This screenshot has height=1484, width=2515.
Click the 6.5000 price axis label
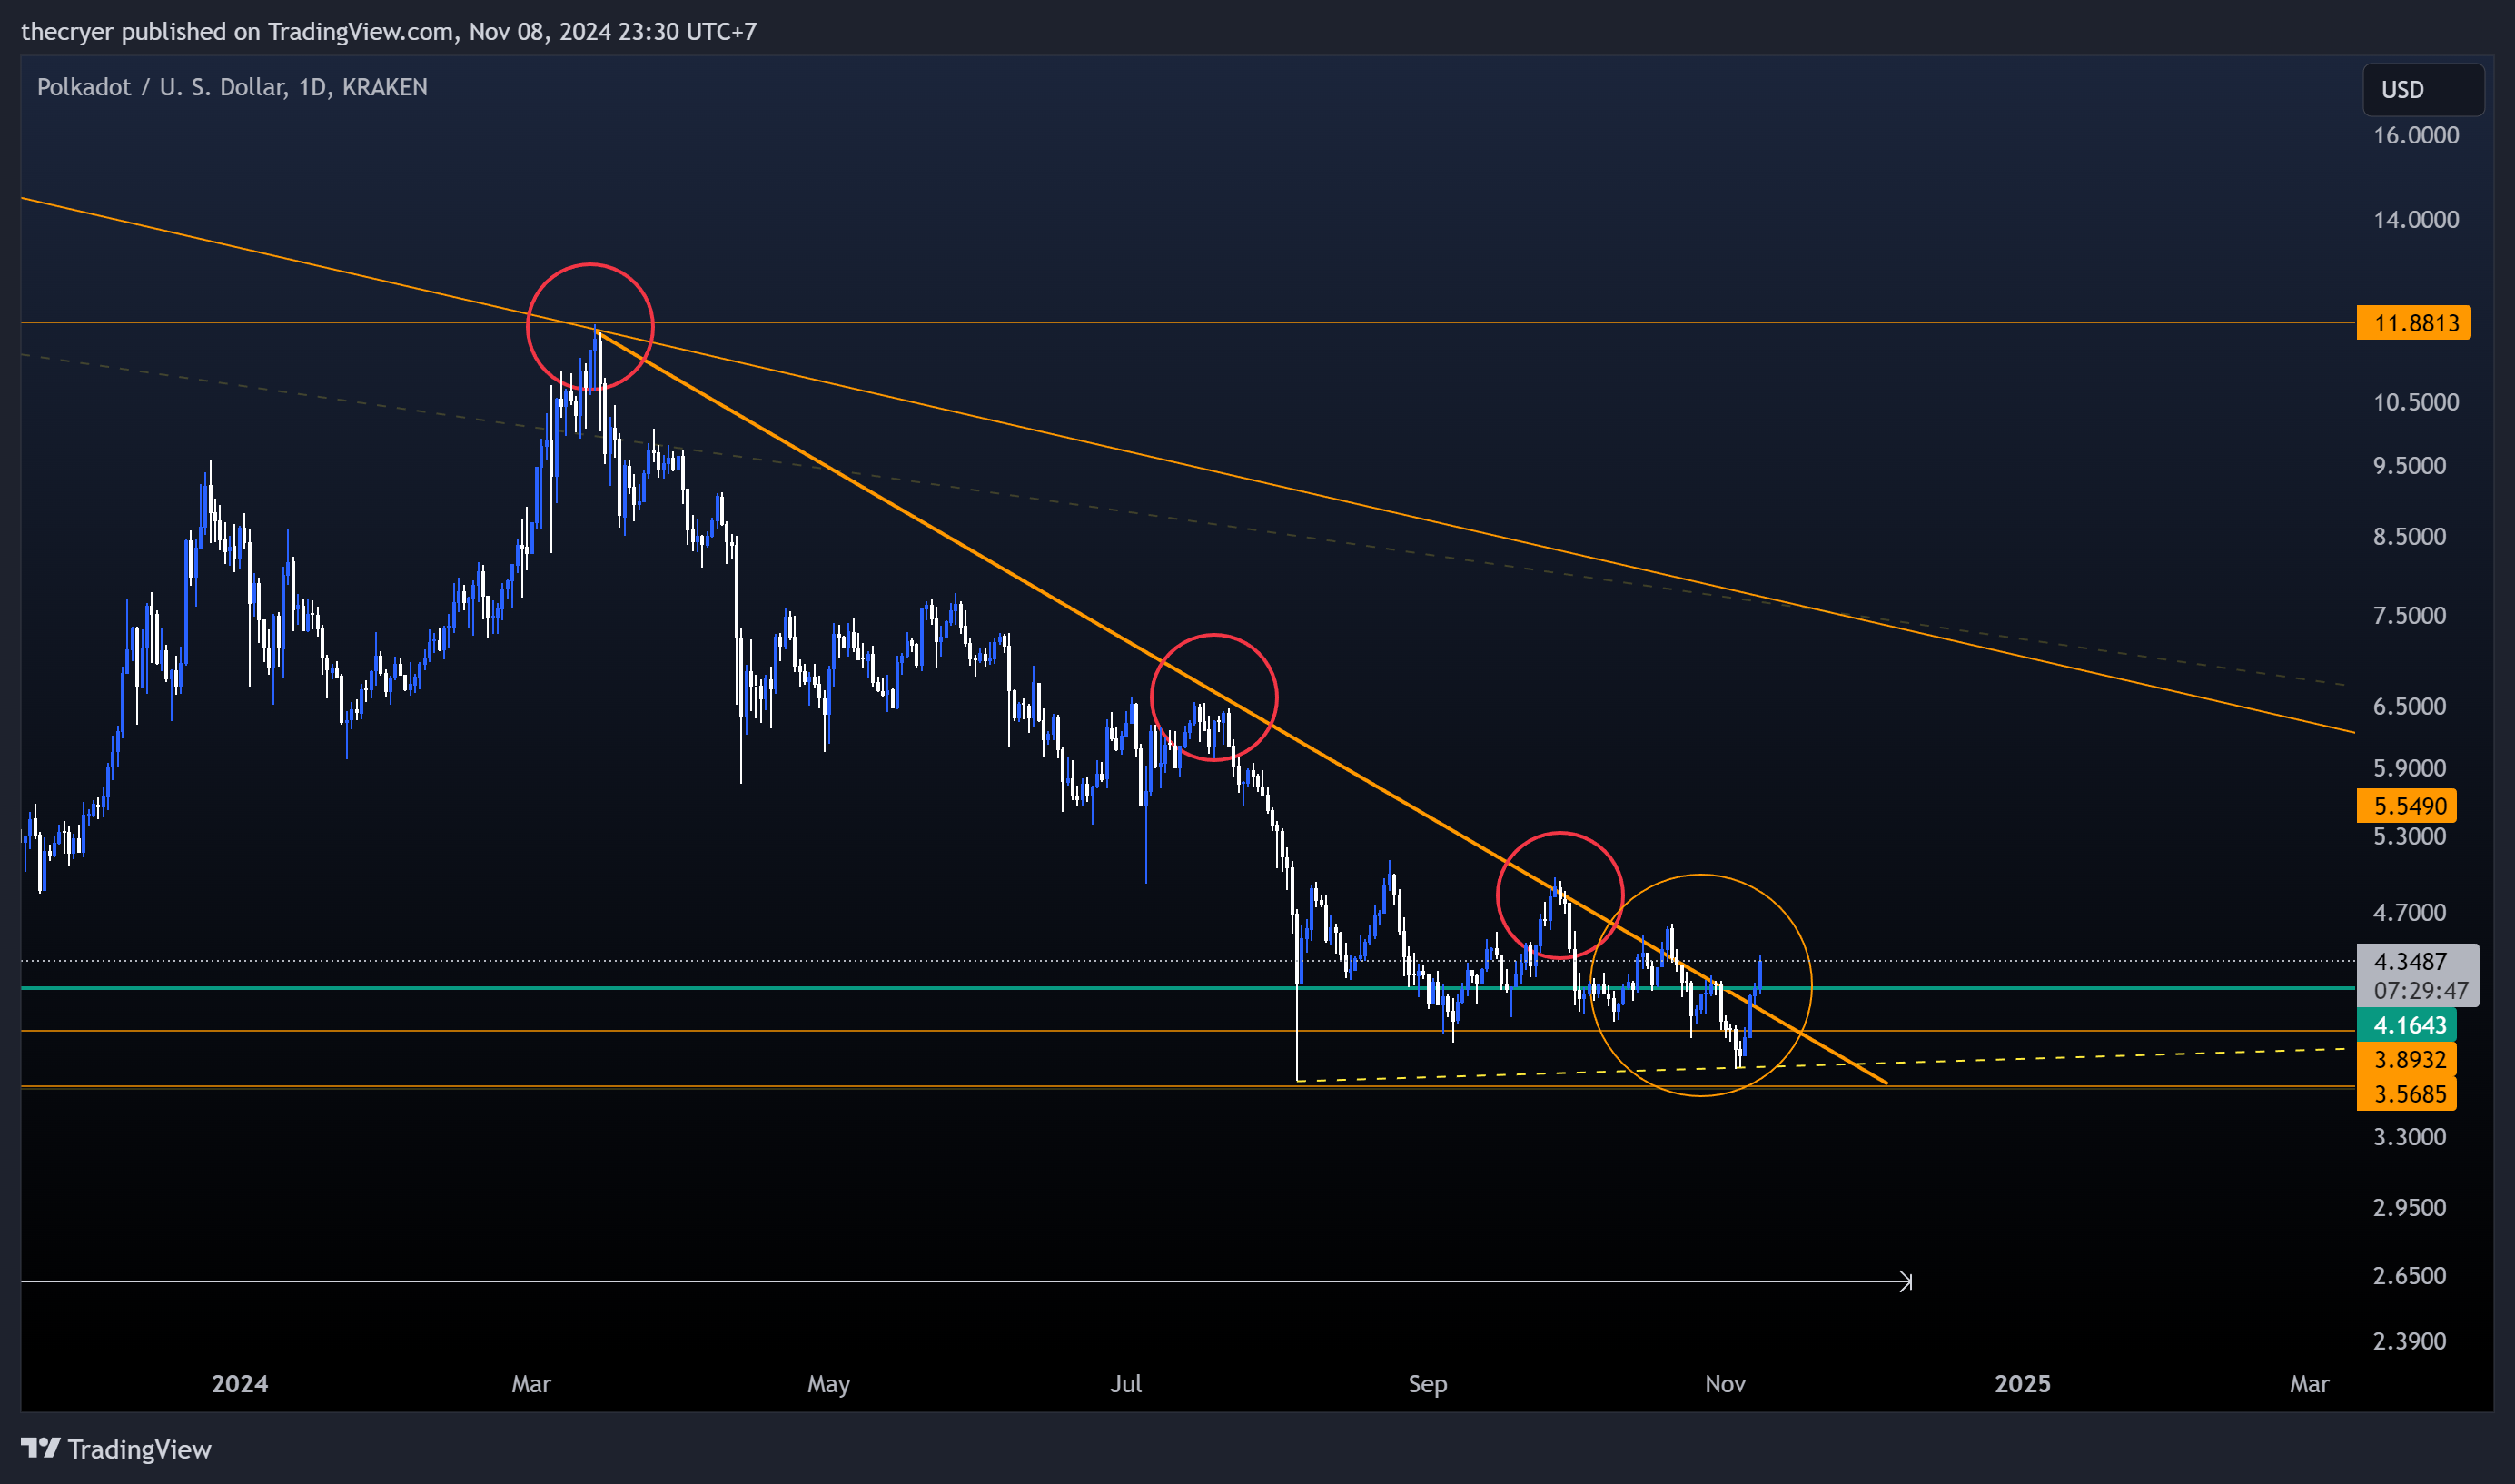click(2410, 706)
